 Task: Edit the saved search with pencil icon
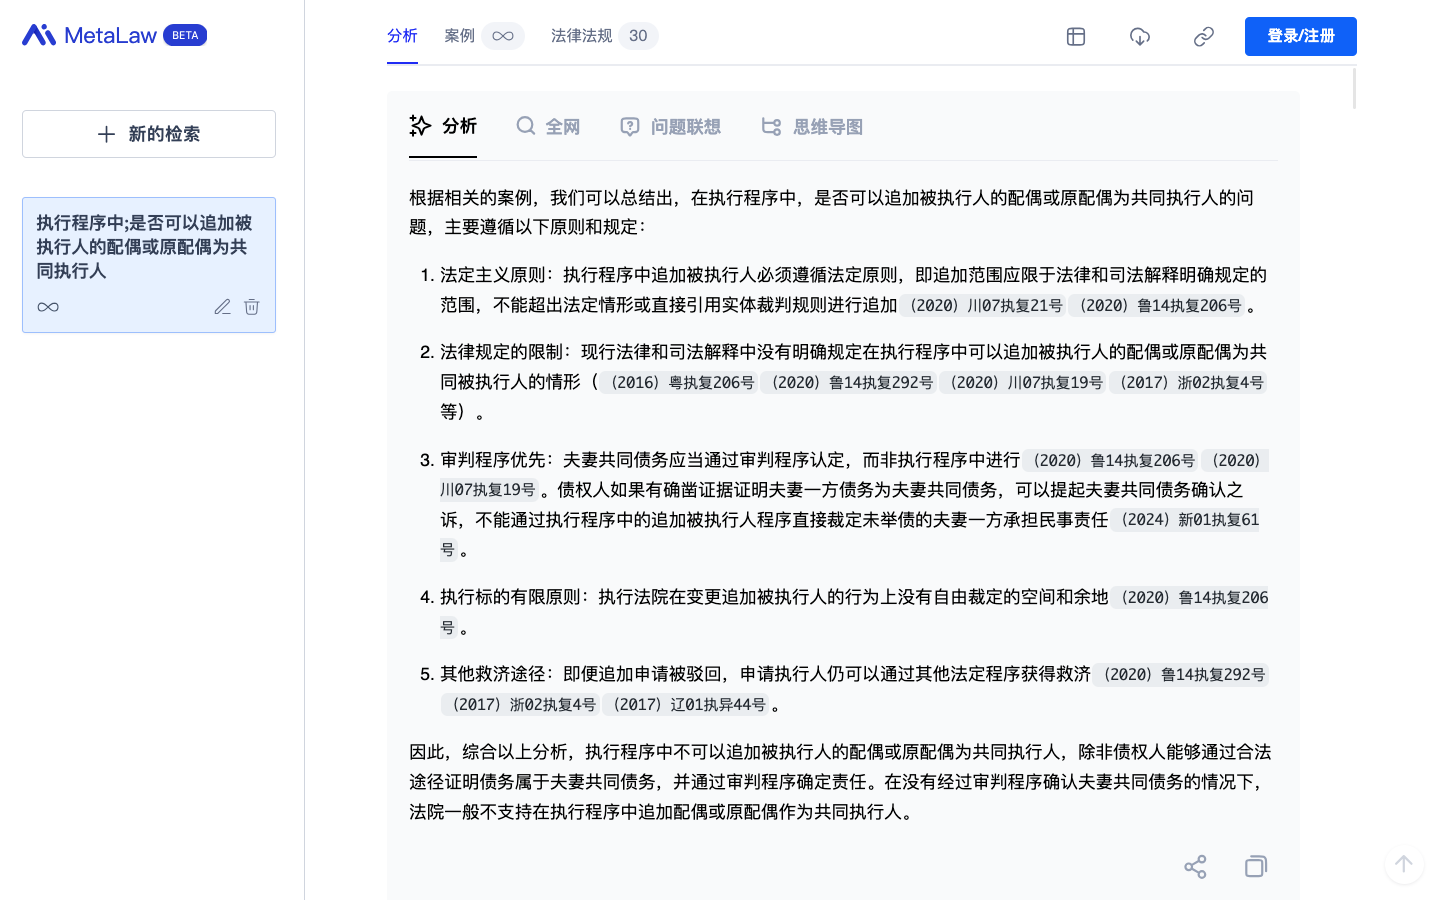(x=222, y=307)
